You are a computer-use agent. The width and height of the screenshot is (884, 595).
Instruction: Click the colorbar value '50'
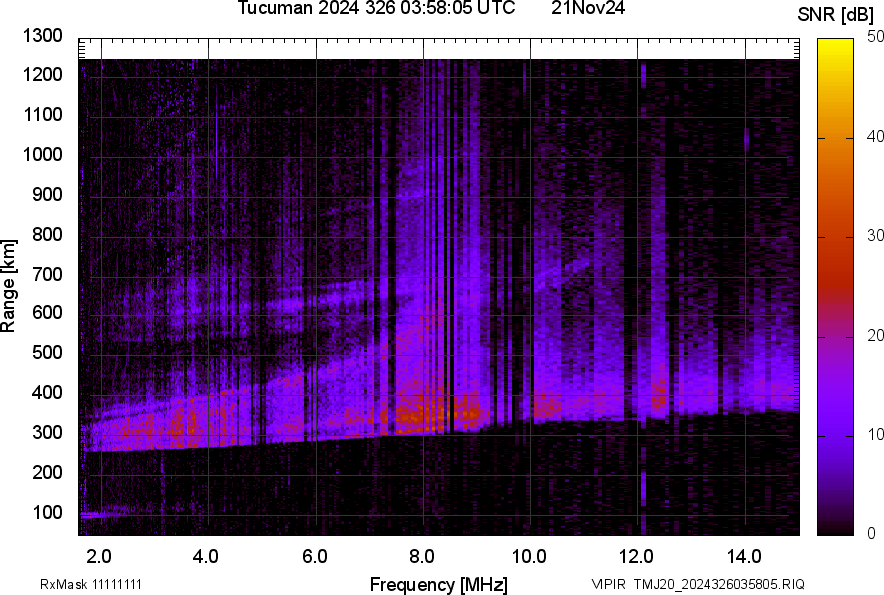[876, 37]
